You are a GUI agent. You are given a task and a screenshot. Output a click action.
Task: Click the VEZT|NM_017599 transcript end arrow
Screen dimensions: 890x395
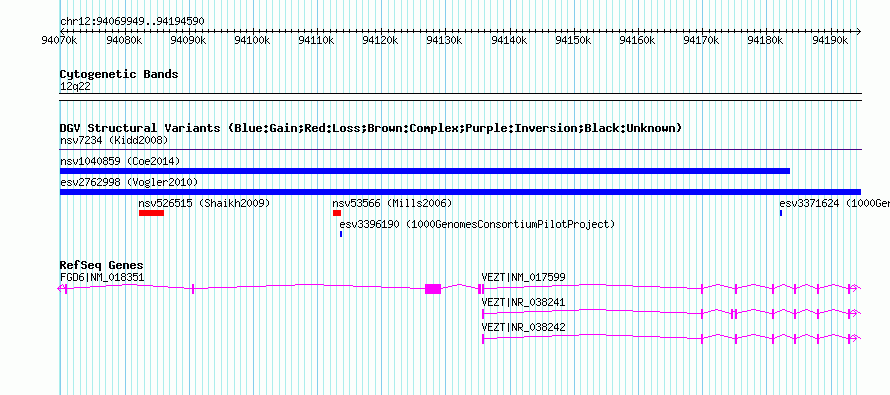tap(855, 288)
